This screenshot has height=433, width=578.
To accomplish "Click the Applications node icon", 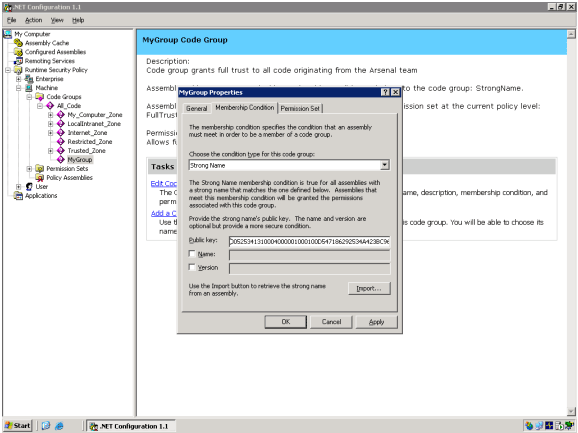I will pos(18,195).
